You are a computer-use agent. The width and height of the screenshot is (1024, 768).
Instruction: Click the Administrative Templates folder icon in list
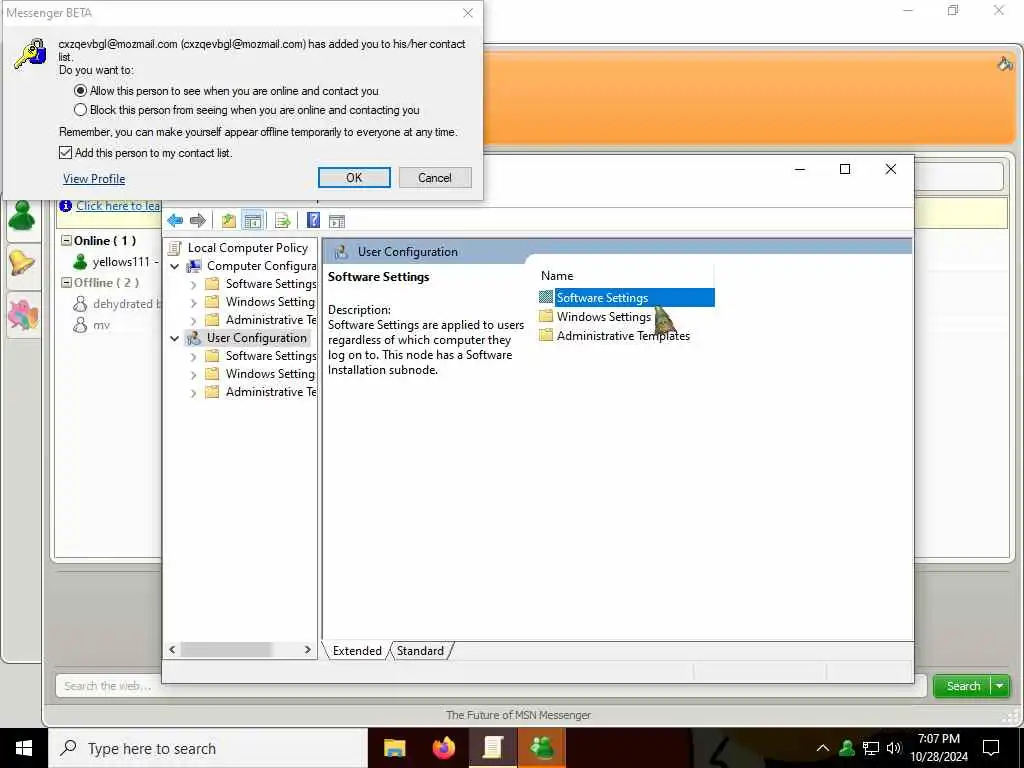click(546, 335)
